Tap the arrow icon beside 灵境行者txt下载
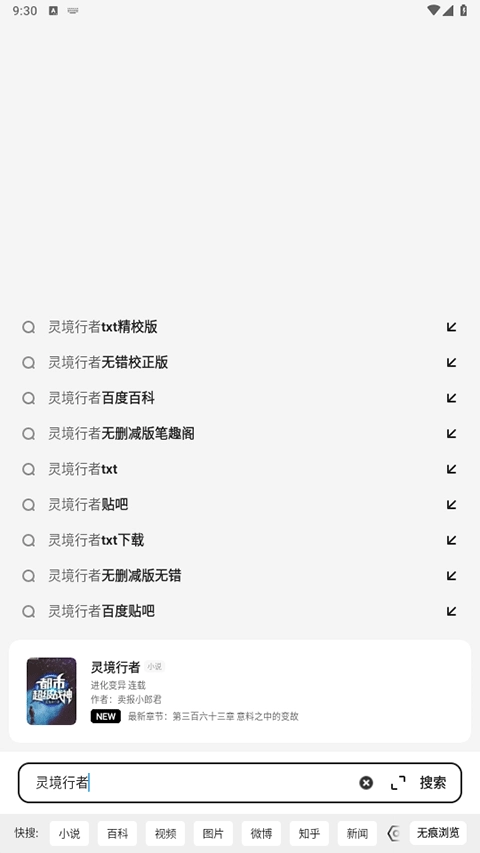This screenshot has width=480, height=853. (451, 540)
